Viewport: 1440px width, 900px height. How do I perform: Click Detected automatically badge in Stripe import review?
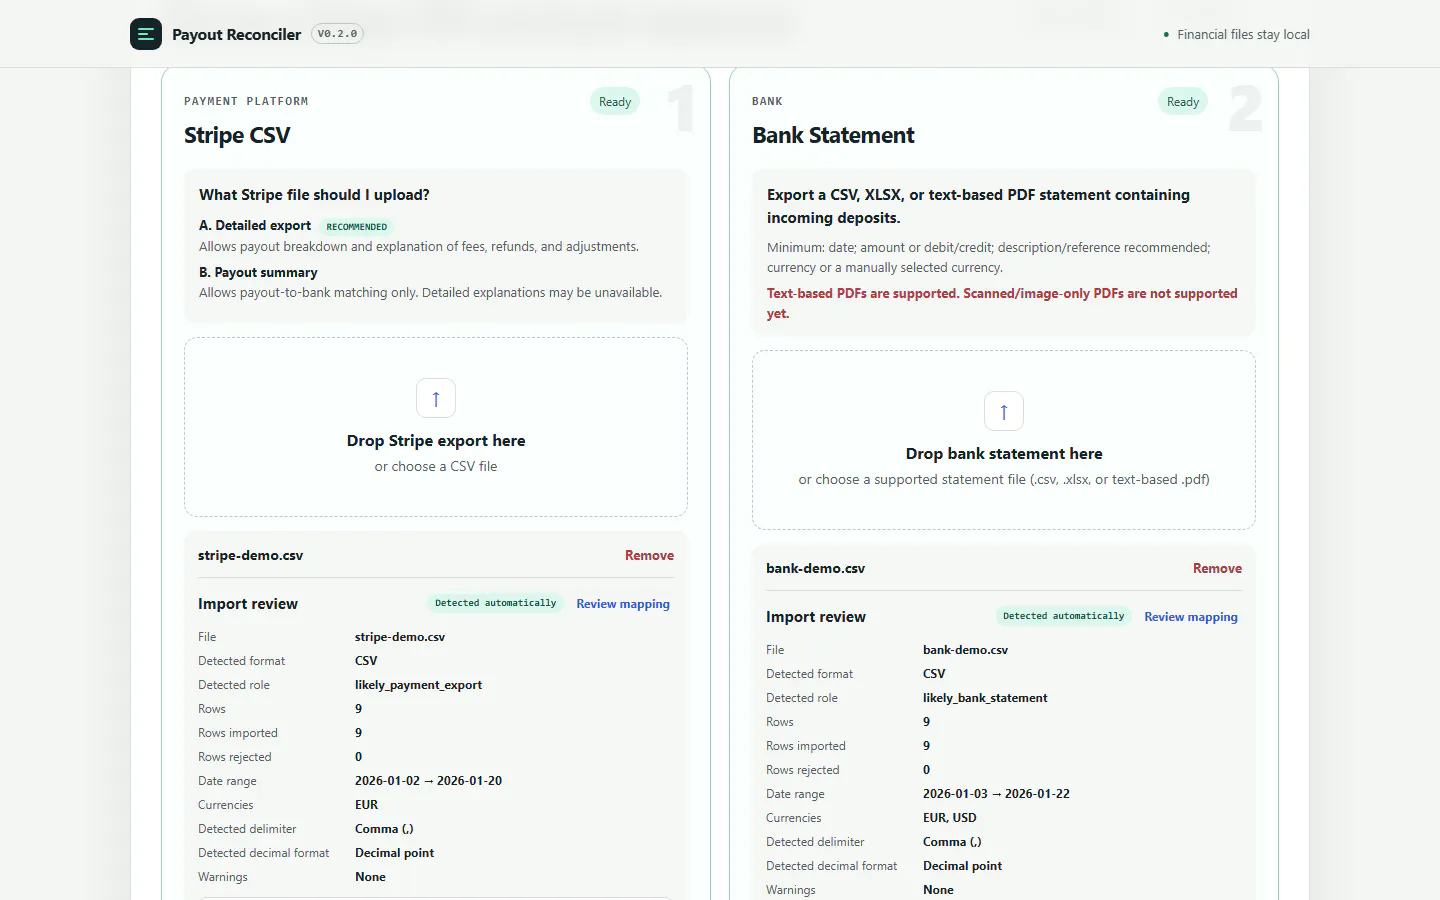495,603
